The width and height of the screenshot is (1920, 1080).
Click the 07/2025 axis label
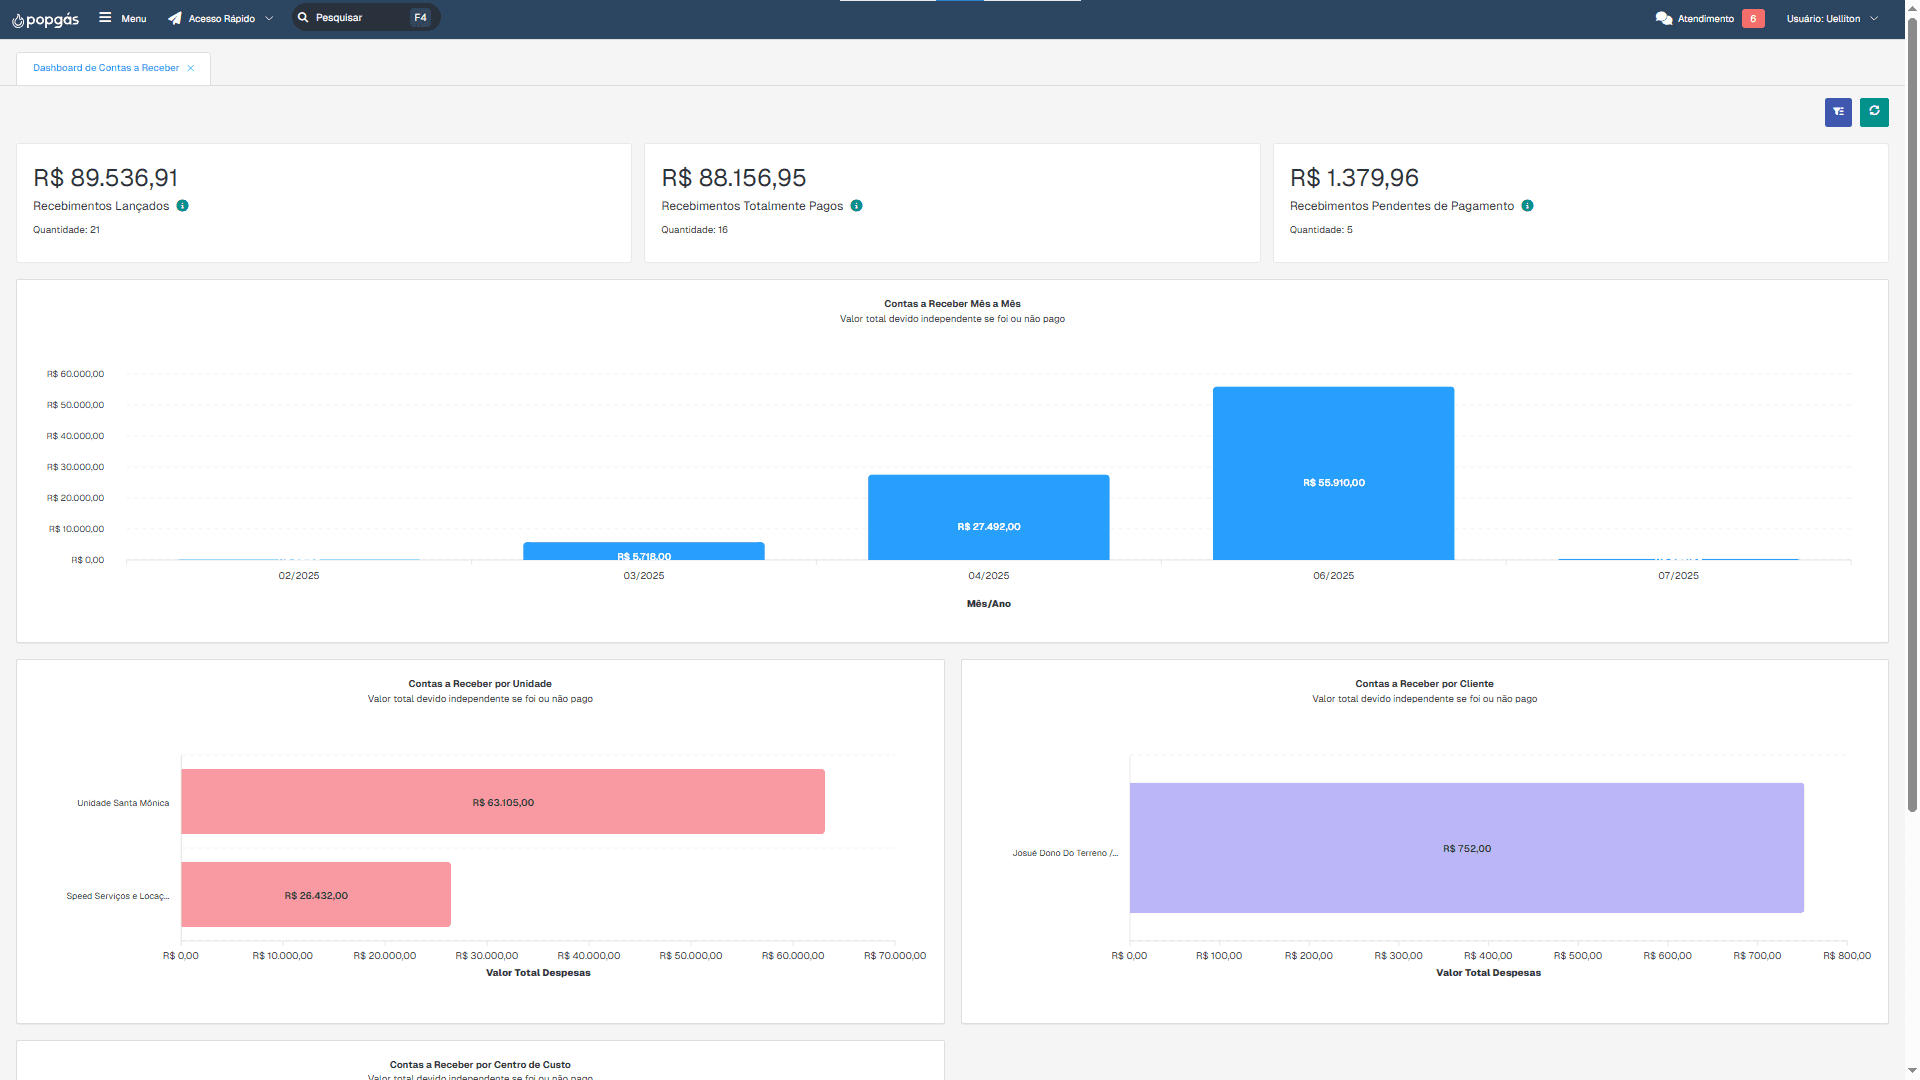point(1678,576)
